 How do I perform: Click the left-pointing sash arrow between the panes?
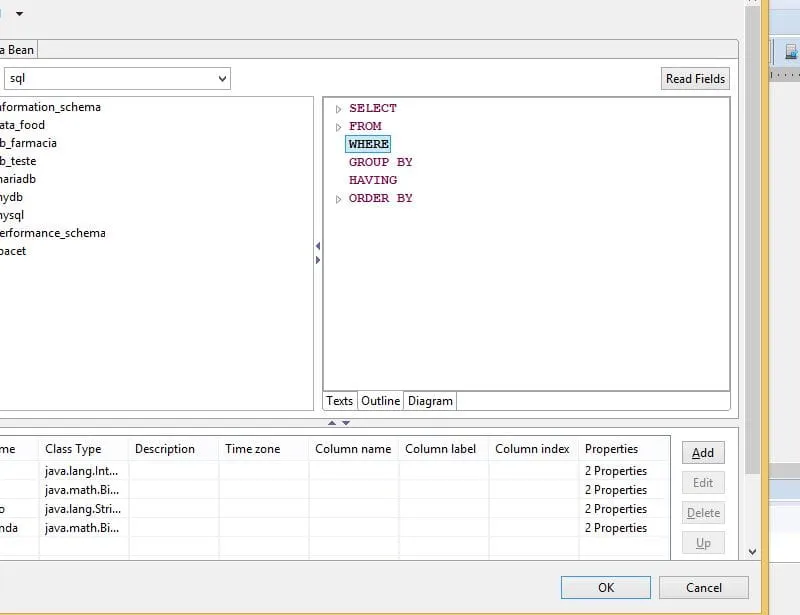318,246
